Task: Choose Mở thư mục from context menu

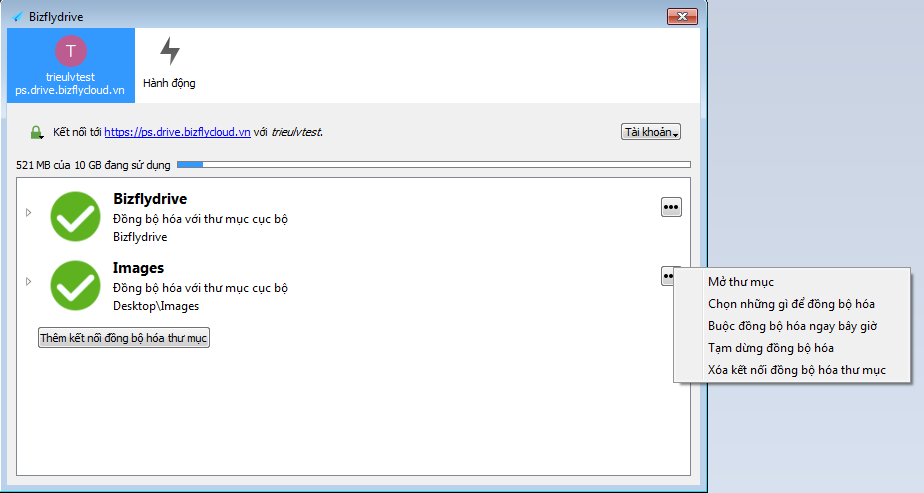Action: click(792, 282)
